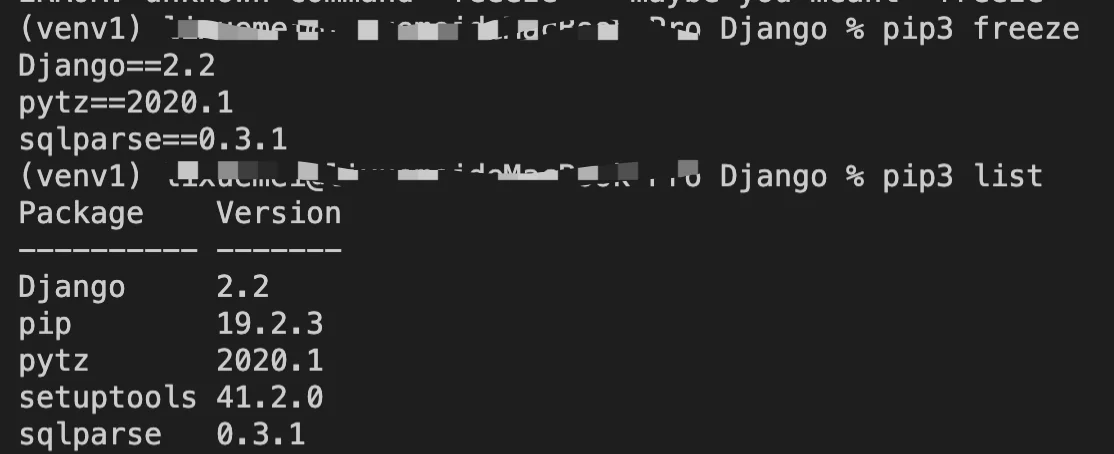Click the pip3 list command text
This screenshot has height=454, width=1114.
(x=963, y=177)
